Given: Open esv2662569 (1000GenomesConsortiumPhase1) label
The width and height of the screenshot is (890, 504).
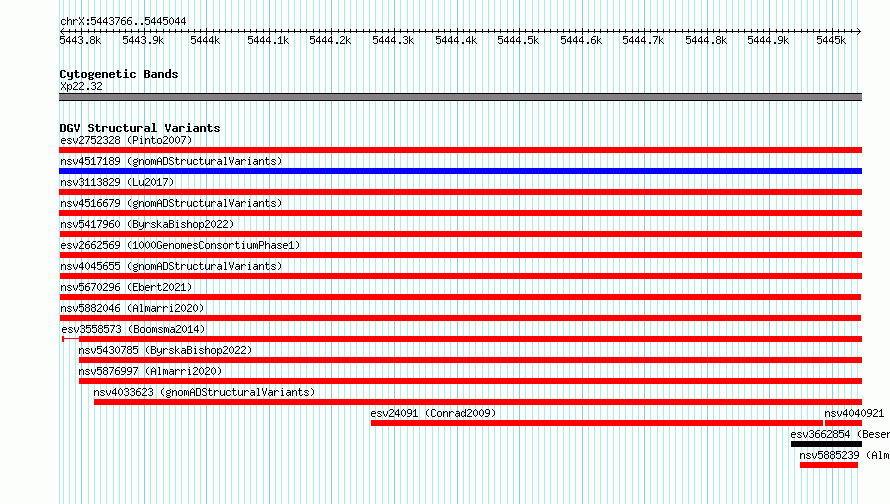Looking at the screenshot, I should click(180, 245).
